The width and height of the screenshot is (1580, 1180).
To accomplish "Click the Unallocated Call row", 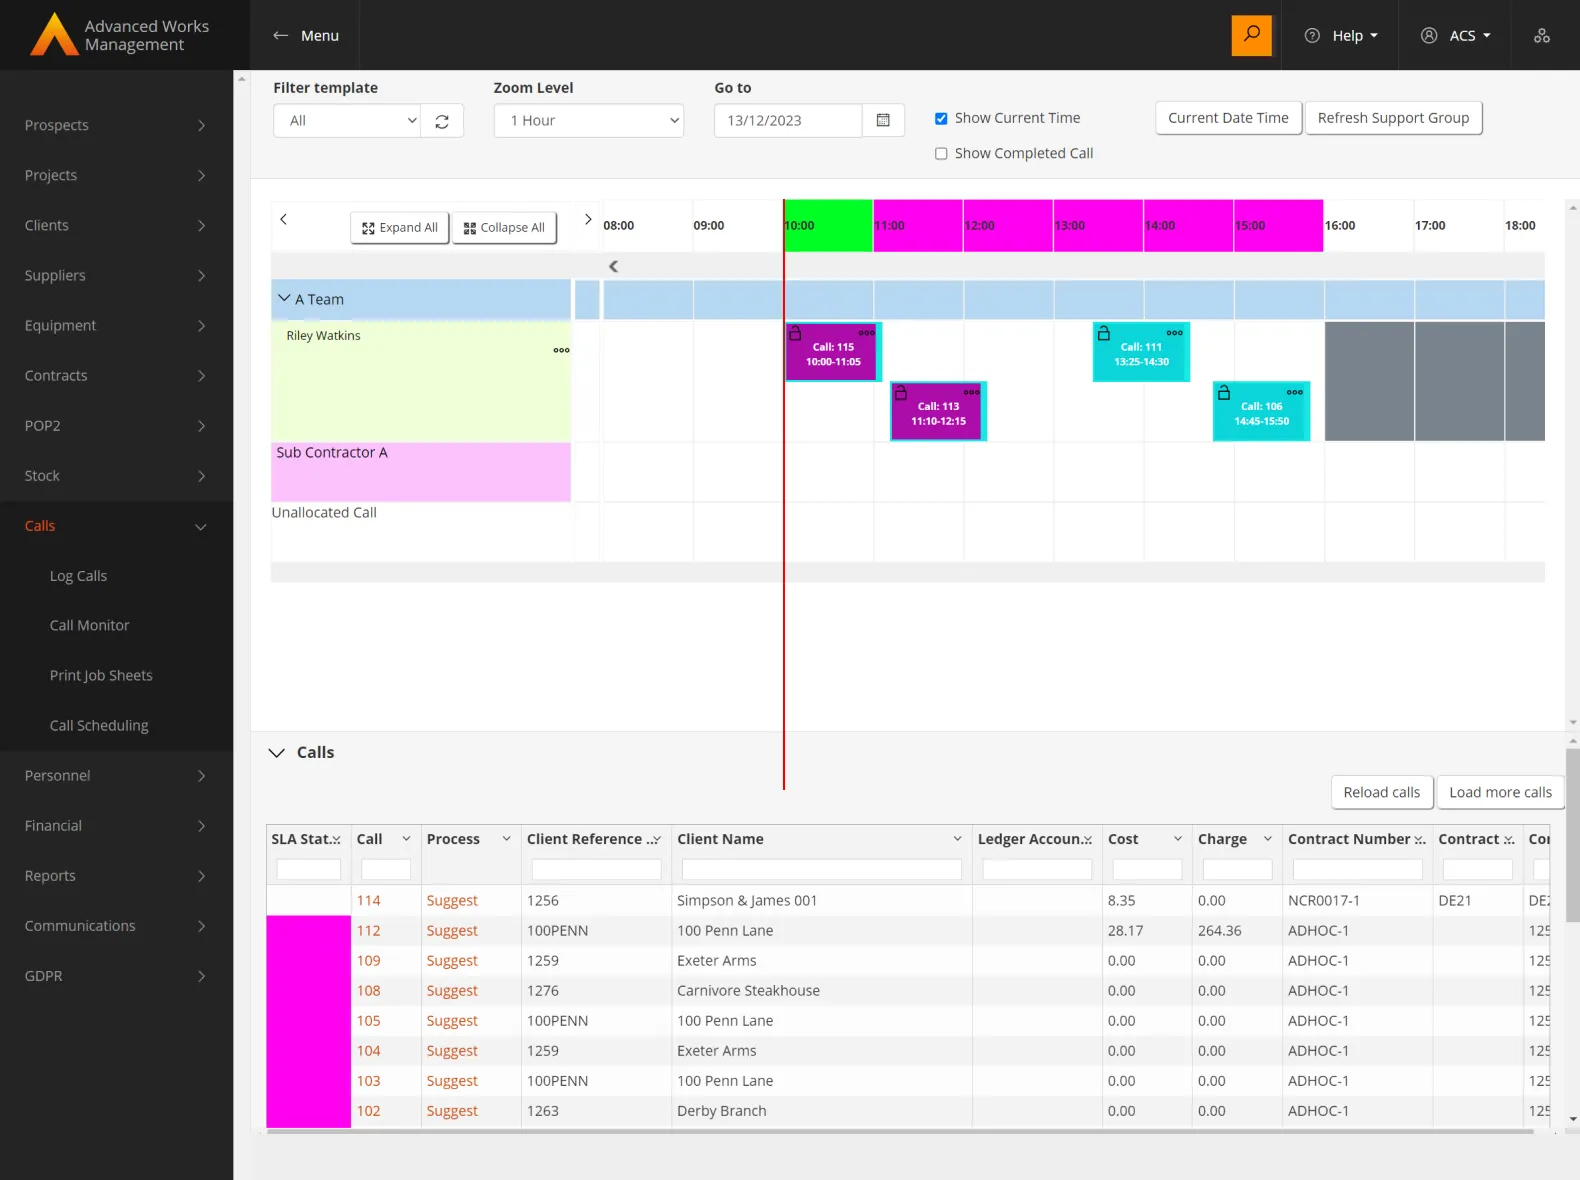I will pyautogui.click(x=421, y=532).
